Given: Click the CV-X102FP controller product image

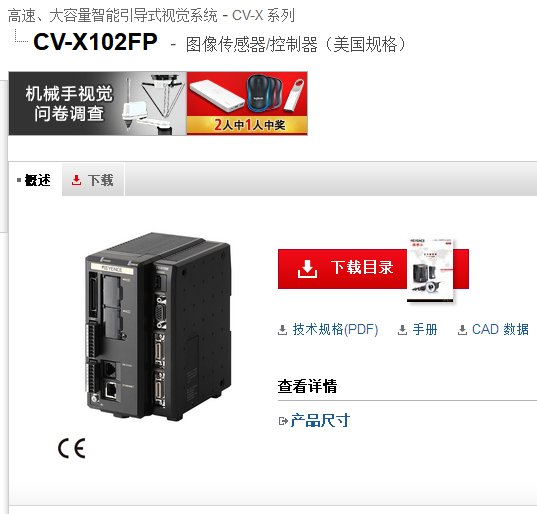Looking at the screenshot, I should coord(158,326).
